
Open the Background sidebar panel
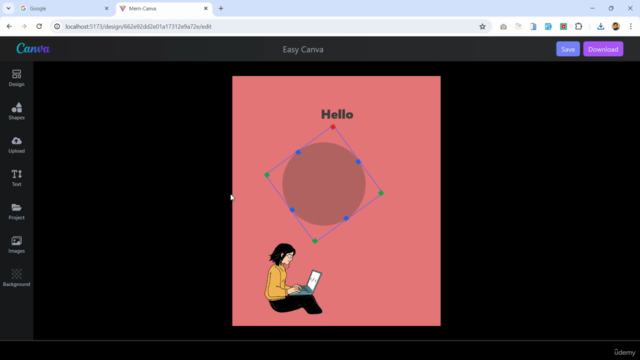16,278
